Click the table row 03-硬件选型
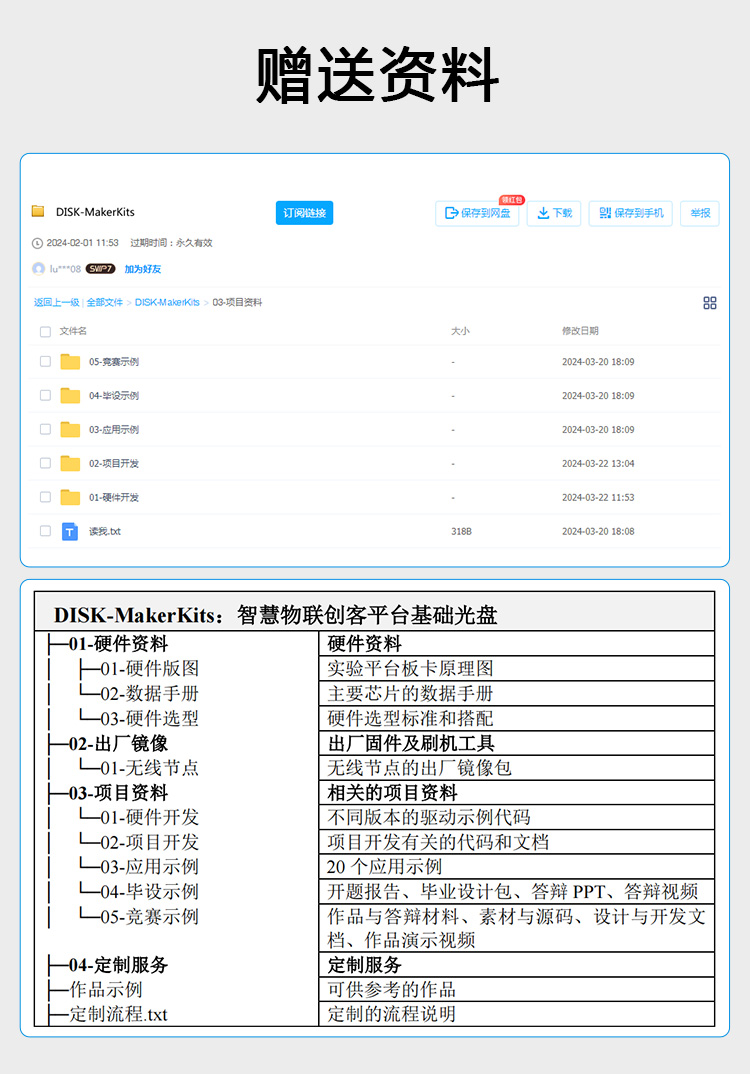This screenshot has width=750, height=1074. point(149,719)
